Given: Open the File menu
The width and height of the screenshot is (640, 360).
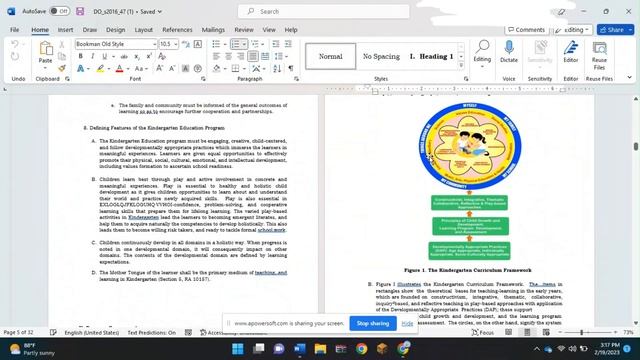Looking at the screenshot, I should pos(15,30).
